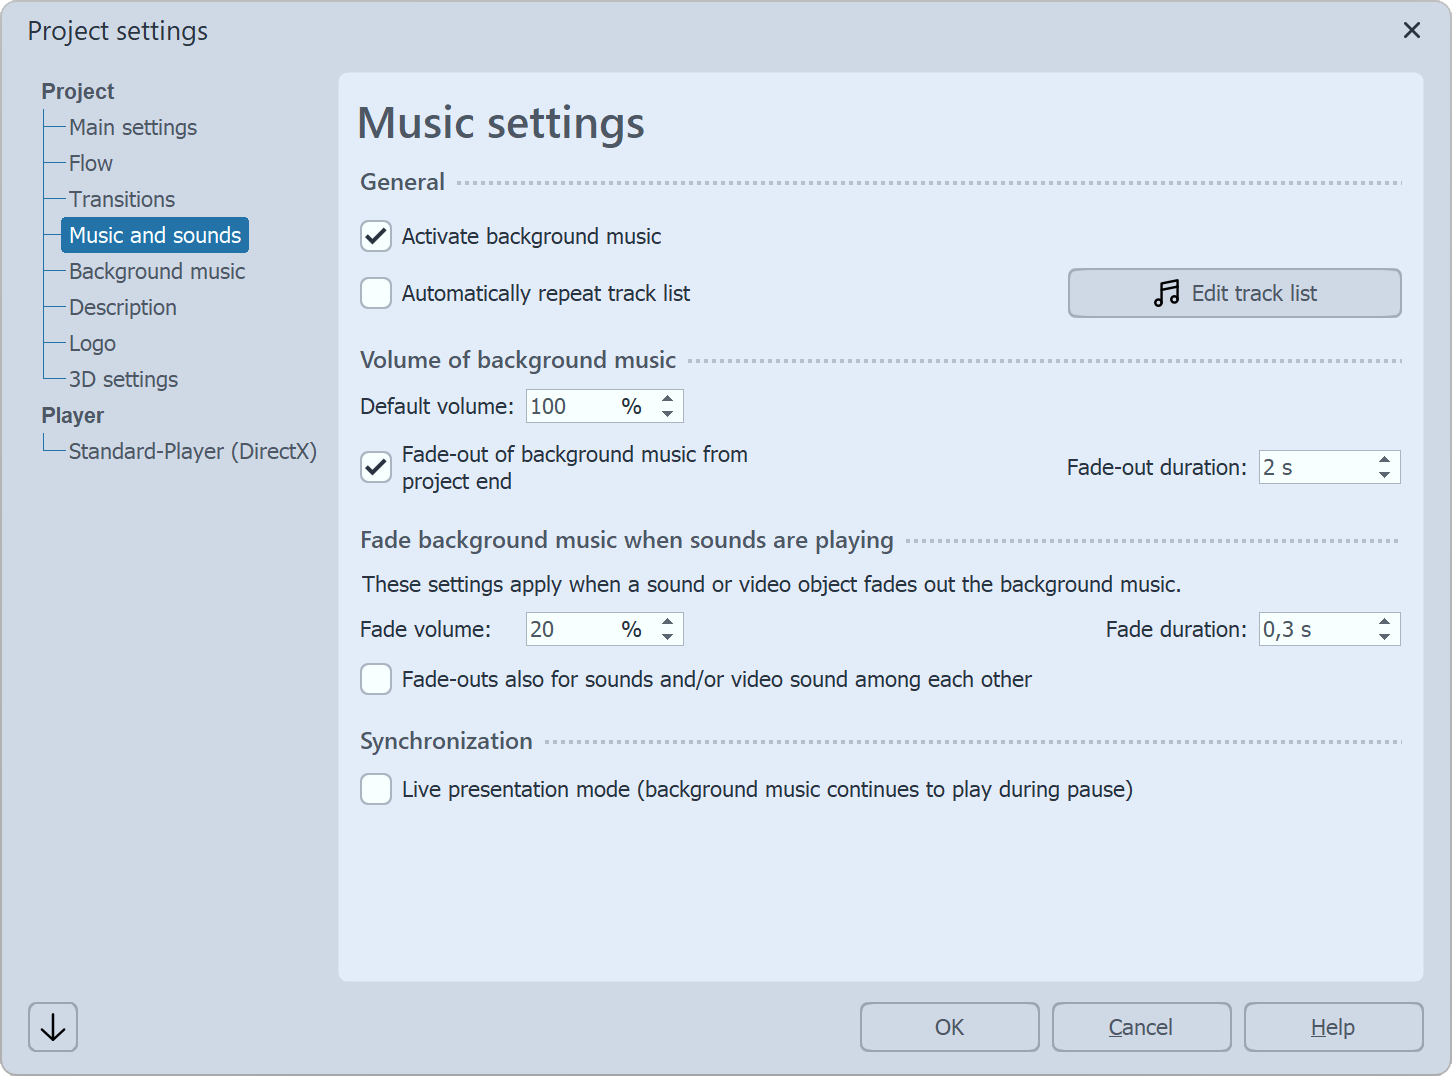Uncheck Activate background music

click(375, 236)
